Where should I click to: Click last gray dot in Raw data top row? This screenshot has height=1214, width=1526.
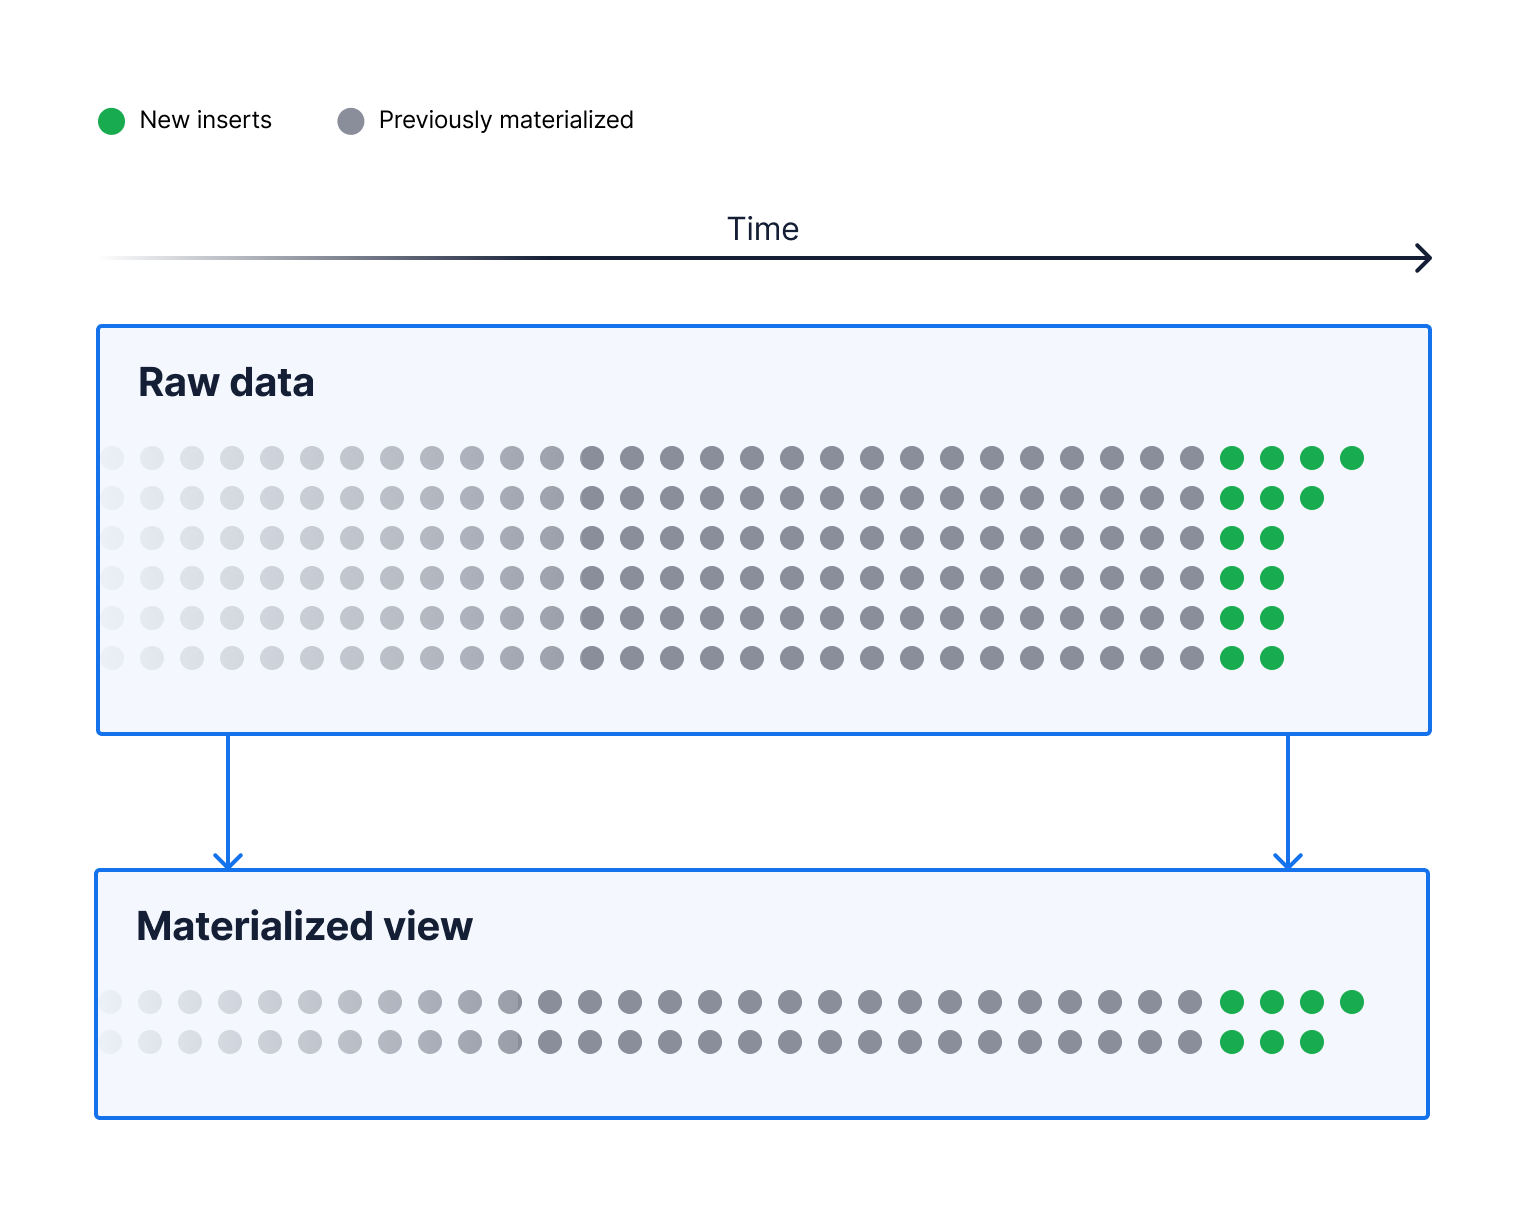[x=1192, y=458]
